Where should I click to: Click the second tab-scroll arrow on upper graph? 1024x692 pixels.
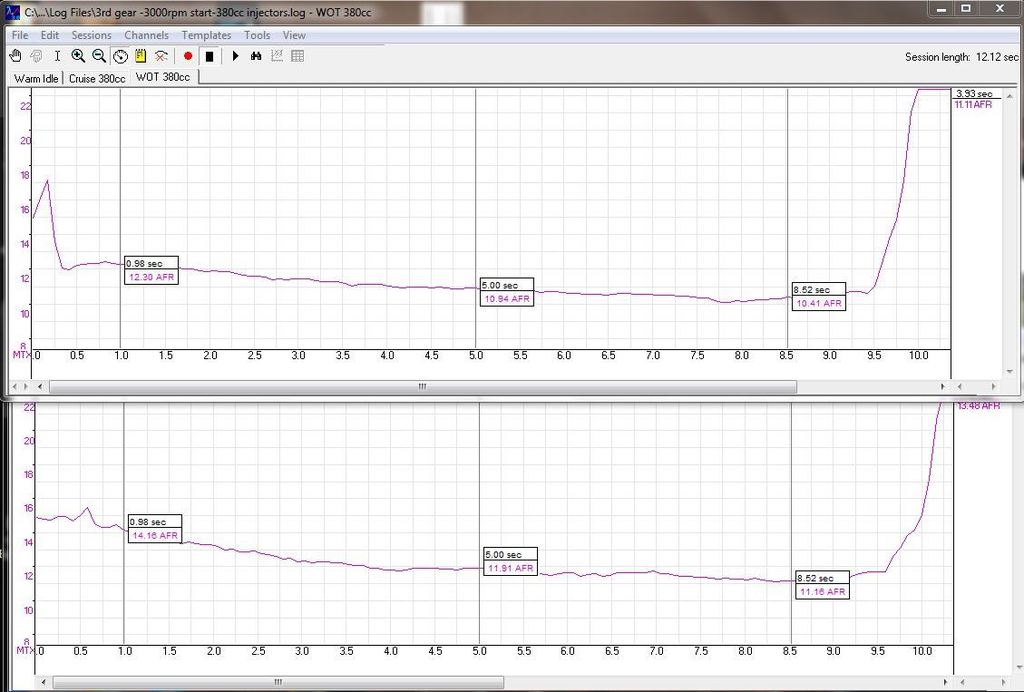(x=26, y=386)
